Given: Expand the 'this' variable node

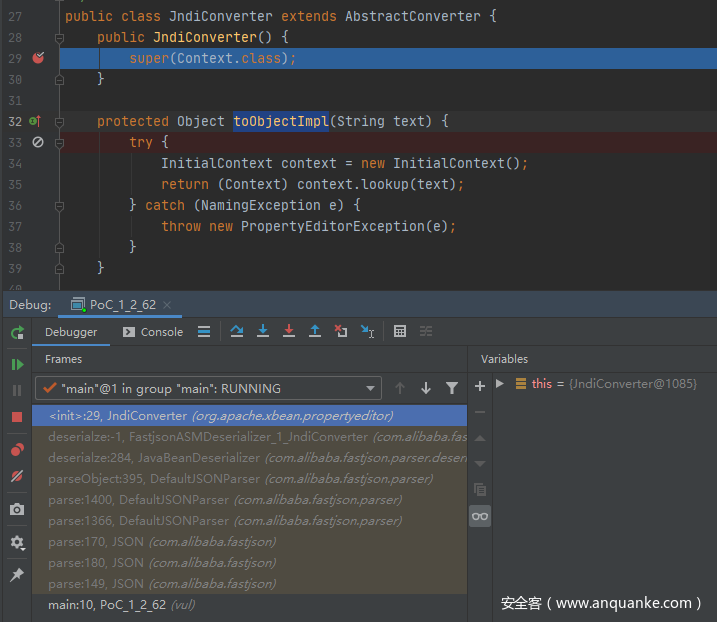Looking at the screenshot, I should [500, 384].
